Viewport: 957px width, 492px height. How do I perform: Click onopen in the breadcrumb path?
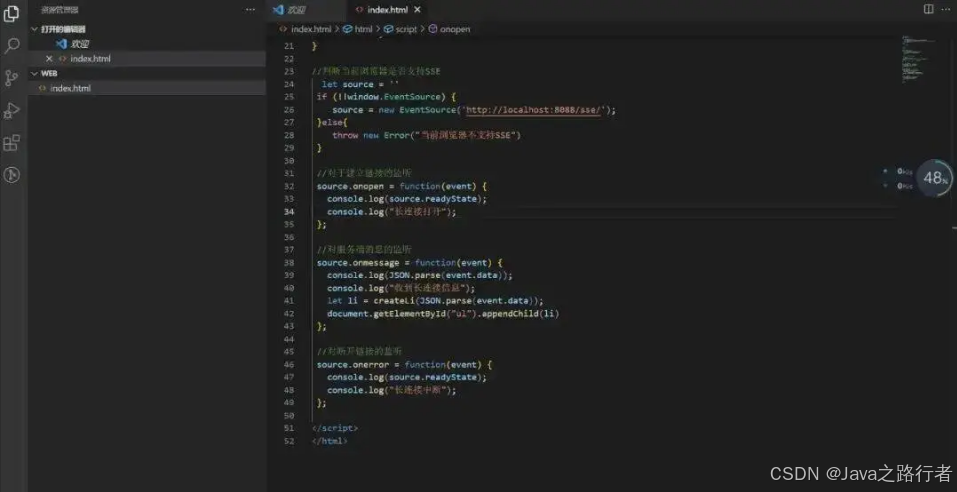pos(455,29)
